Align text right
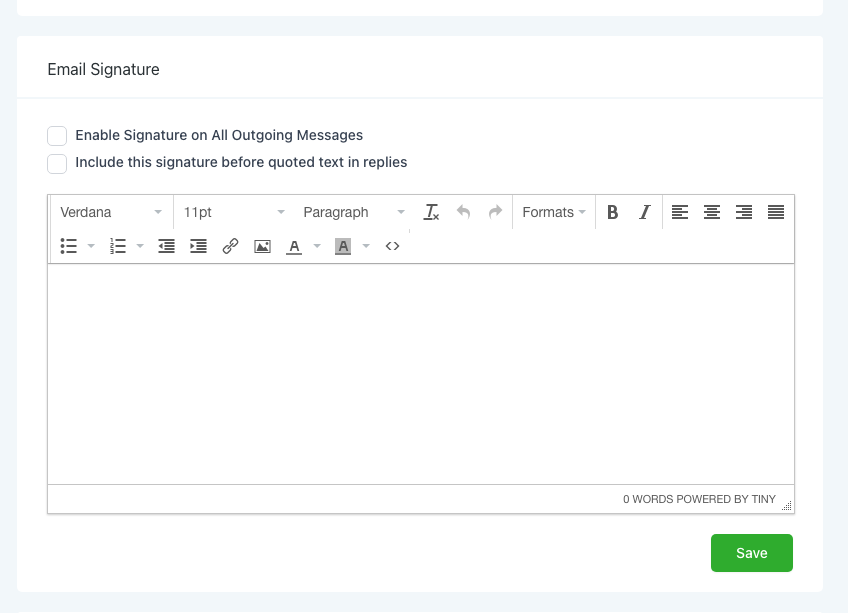 (744, 212)
